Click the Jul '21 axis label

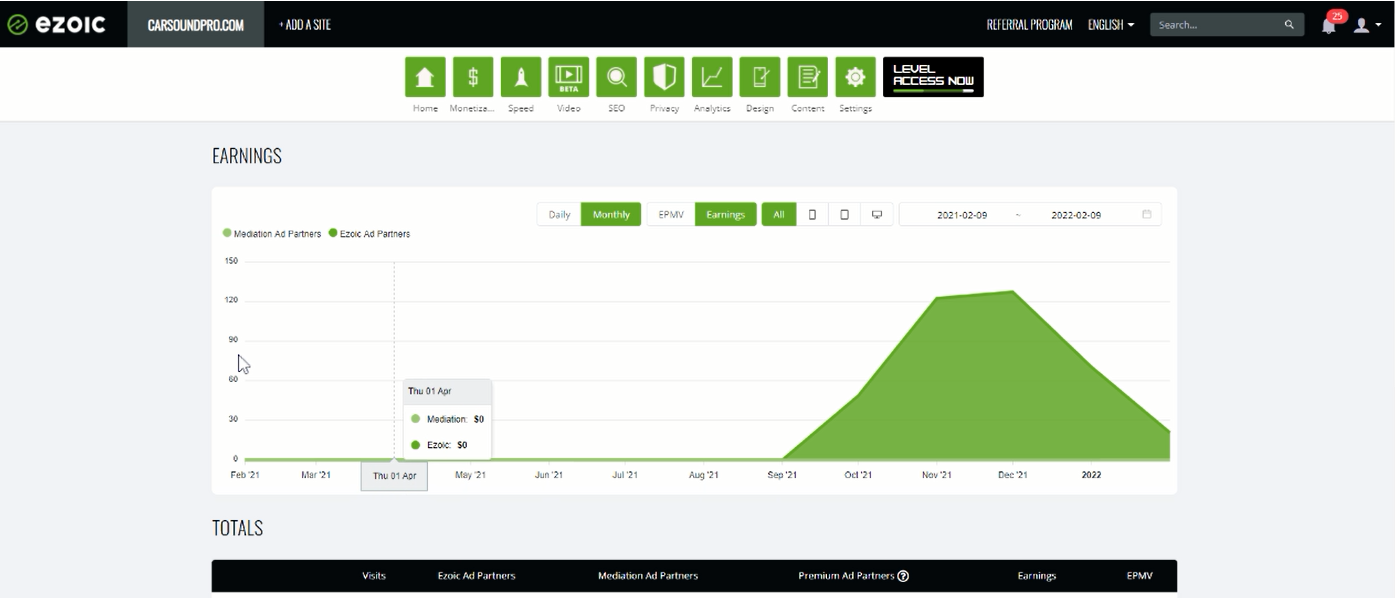click(625, 475)
